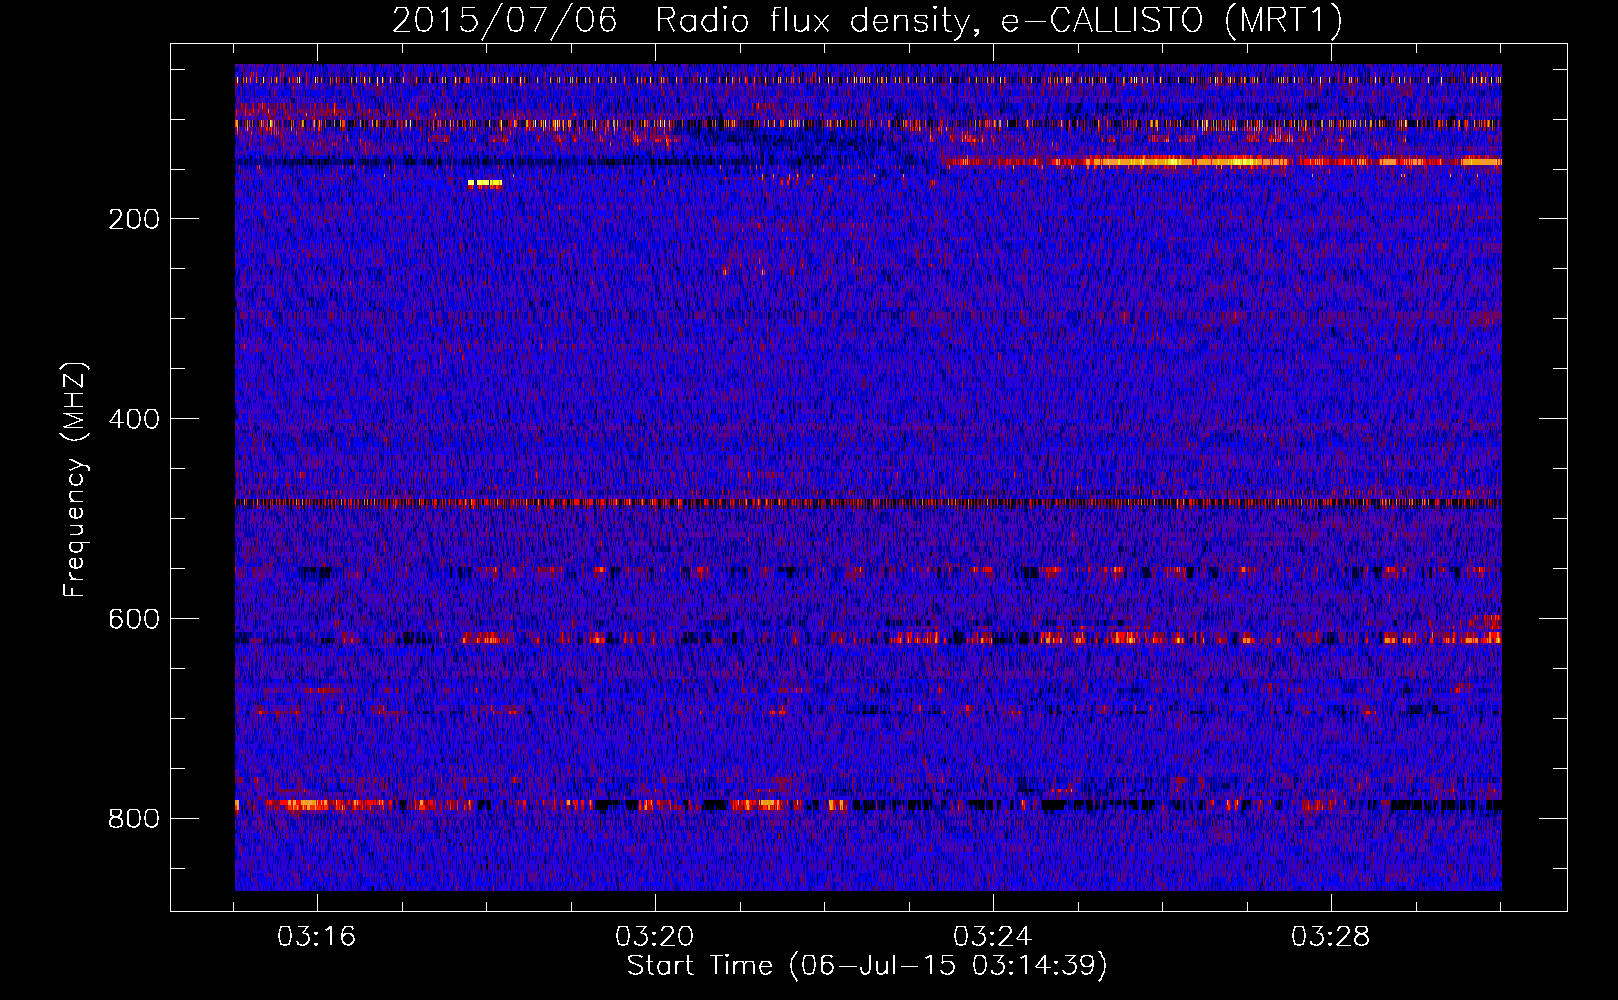Click the 03:16 time tick label
This screenshot has width=1618, height=1000.
[x=317, y=937]
